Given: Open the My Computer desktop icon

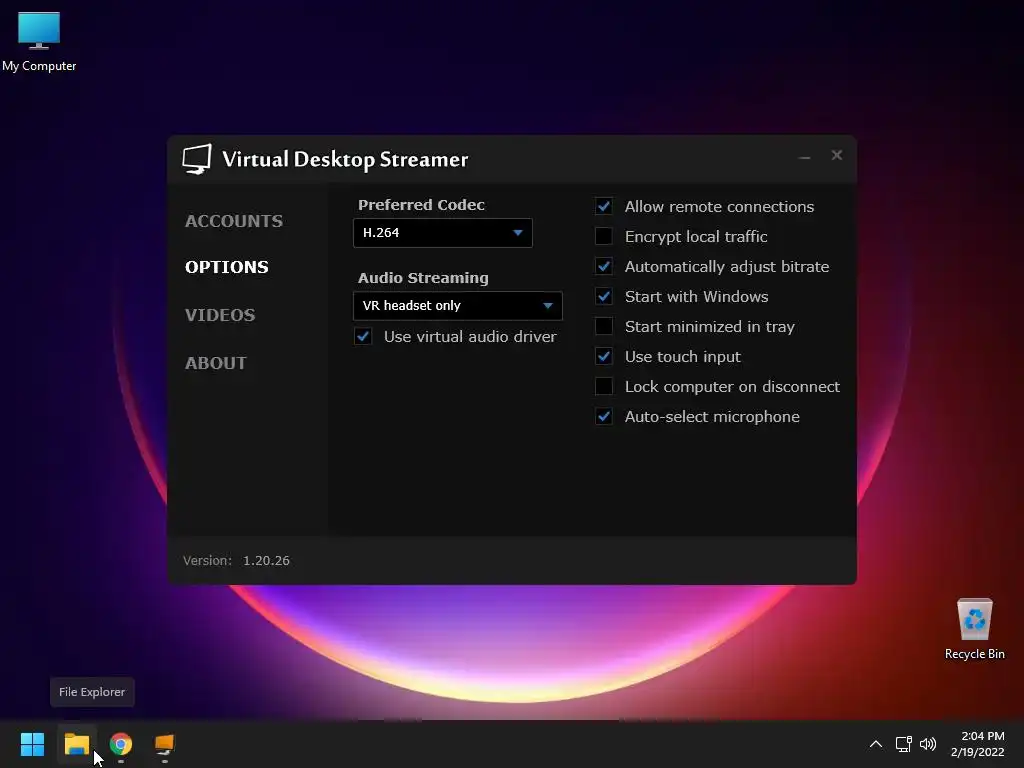Looking at the screenshot, I should 39,41.
